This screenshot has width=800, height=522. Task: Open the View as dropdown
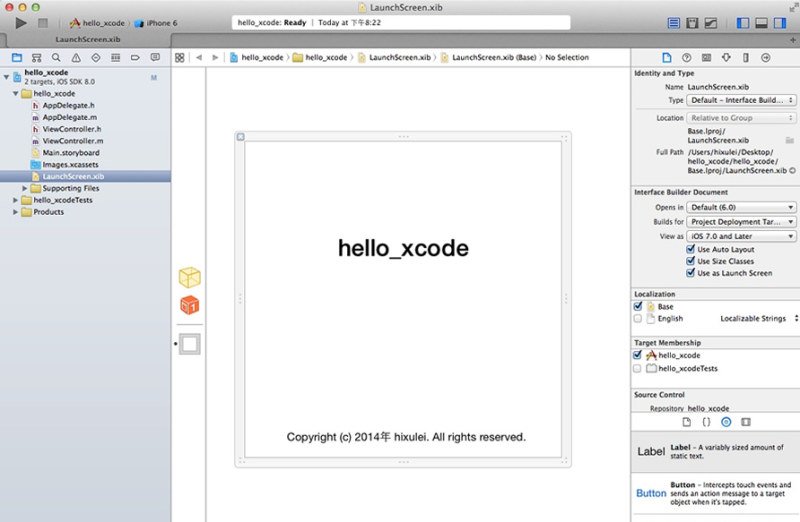[741, 236]
